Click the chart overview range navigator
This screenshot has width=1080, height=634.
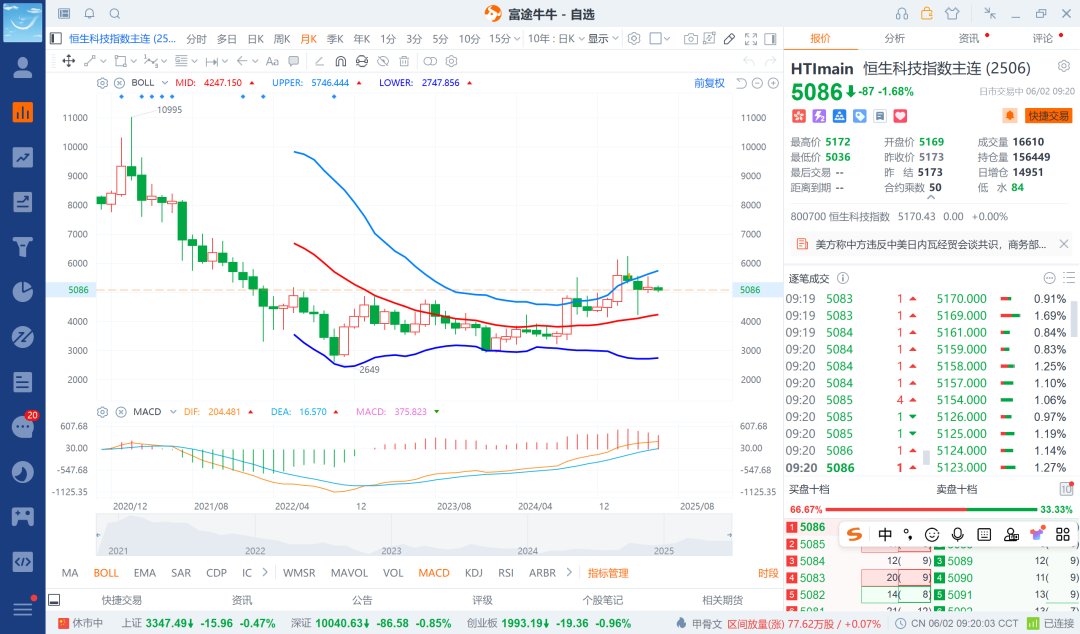[414, 535]
